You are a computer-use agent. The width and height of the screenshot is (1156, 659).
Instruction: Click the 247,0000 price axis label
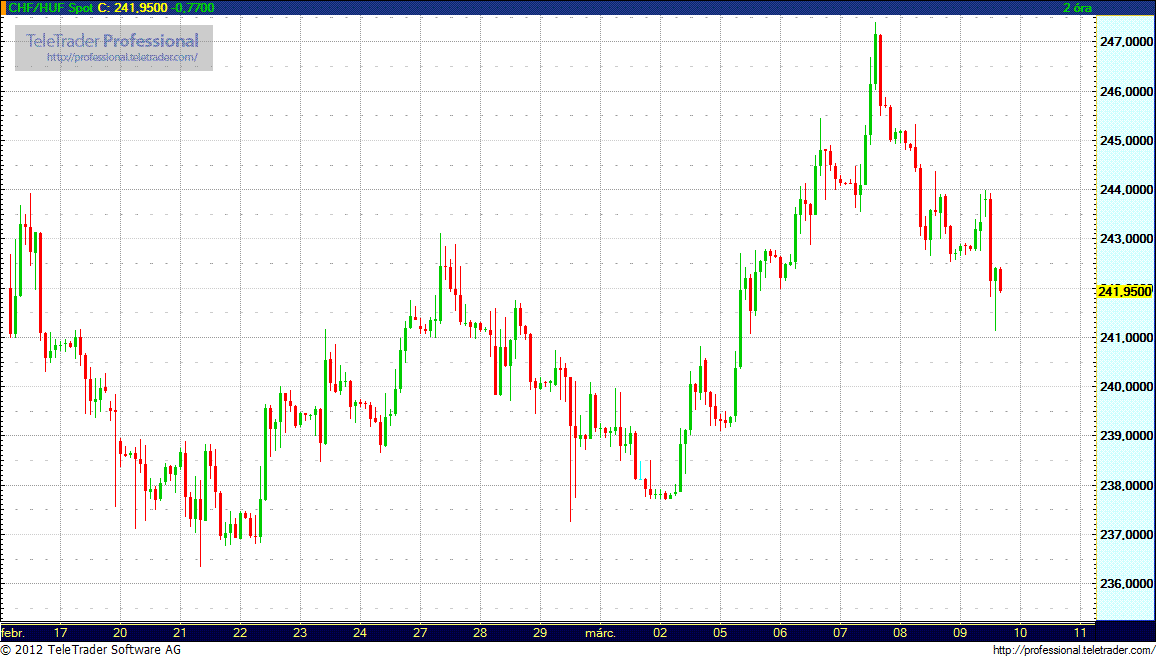coord(1125,42)
